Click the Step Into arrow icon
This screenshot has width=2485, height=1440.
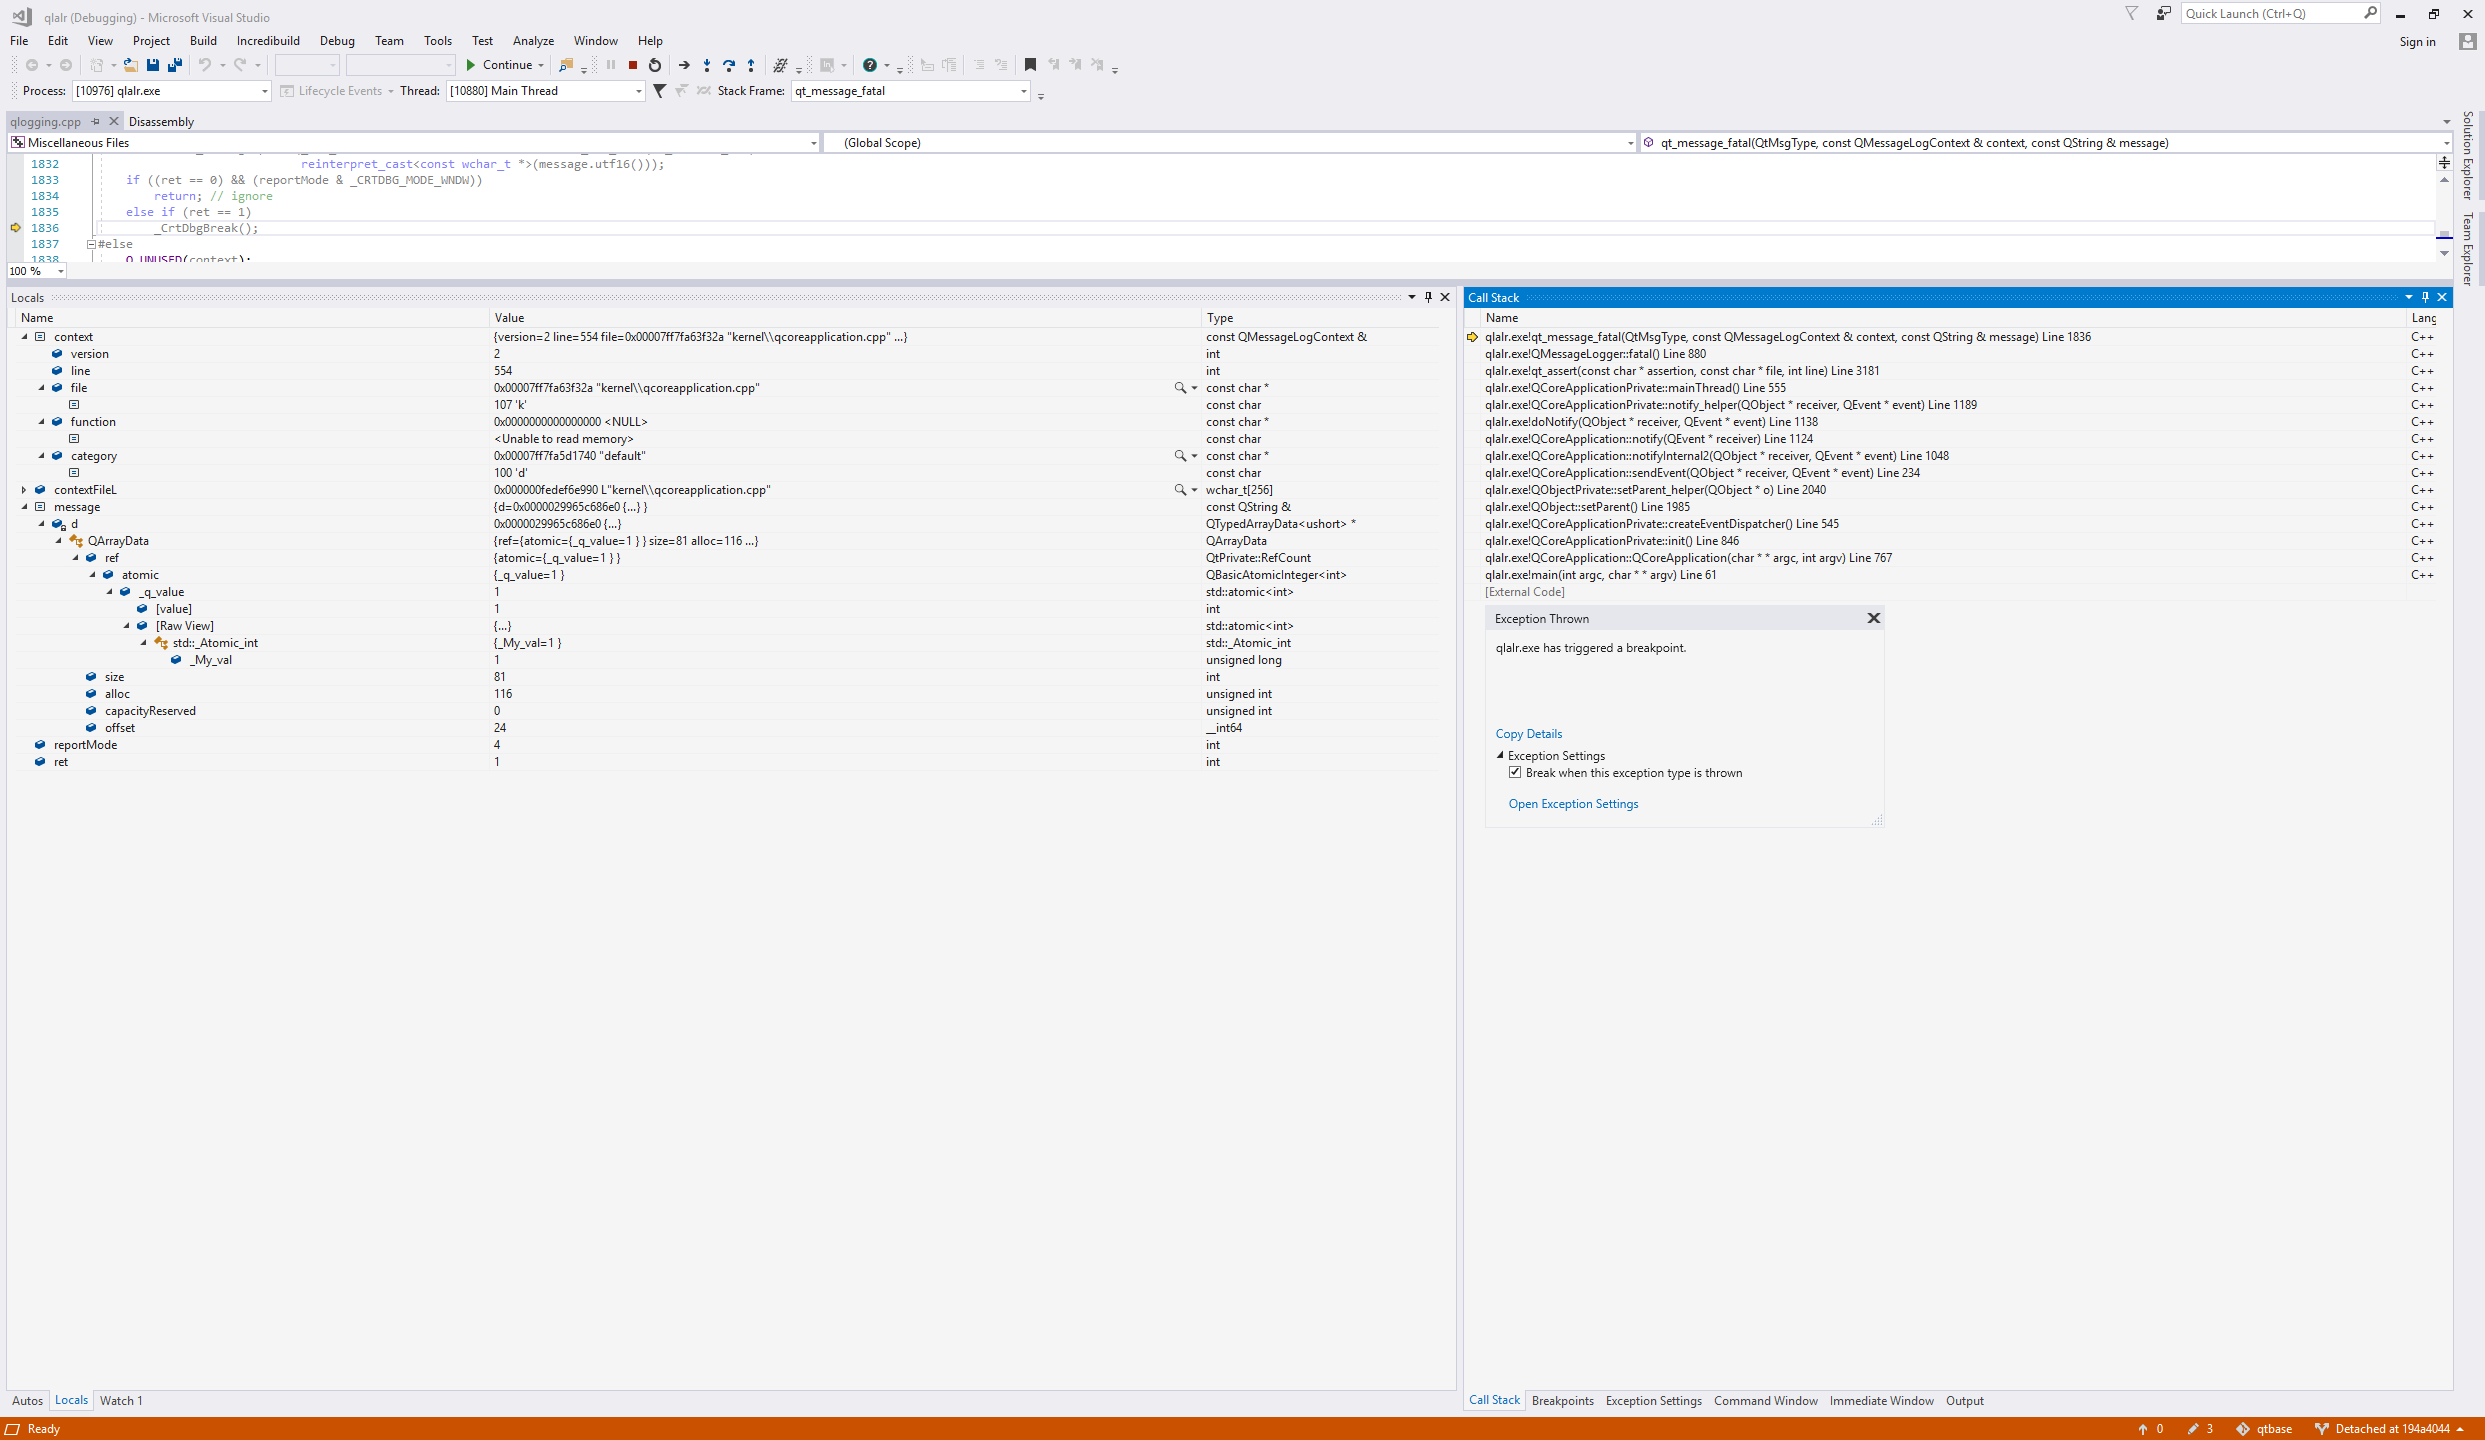click(707, 65)
